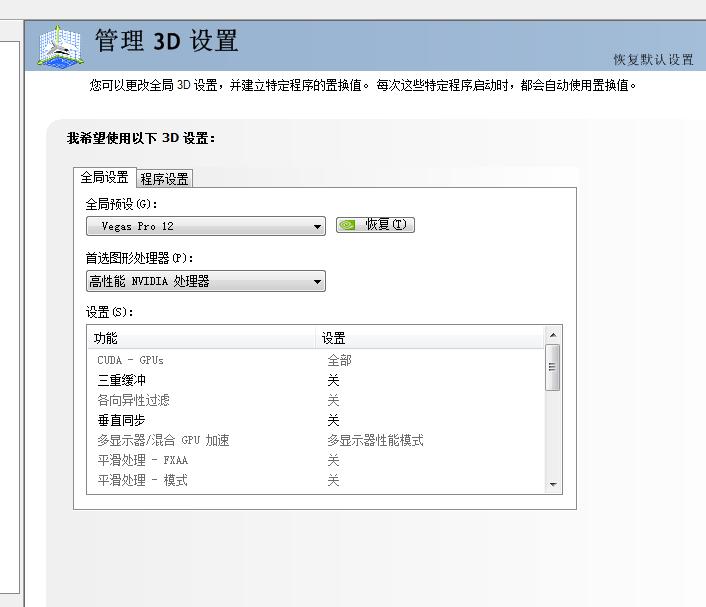Click the 恢复(T) button
The image size is (706, 607).
[376, 225]
